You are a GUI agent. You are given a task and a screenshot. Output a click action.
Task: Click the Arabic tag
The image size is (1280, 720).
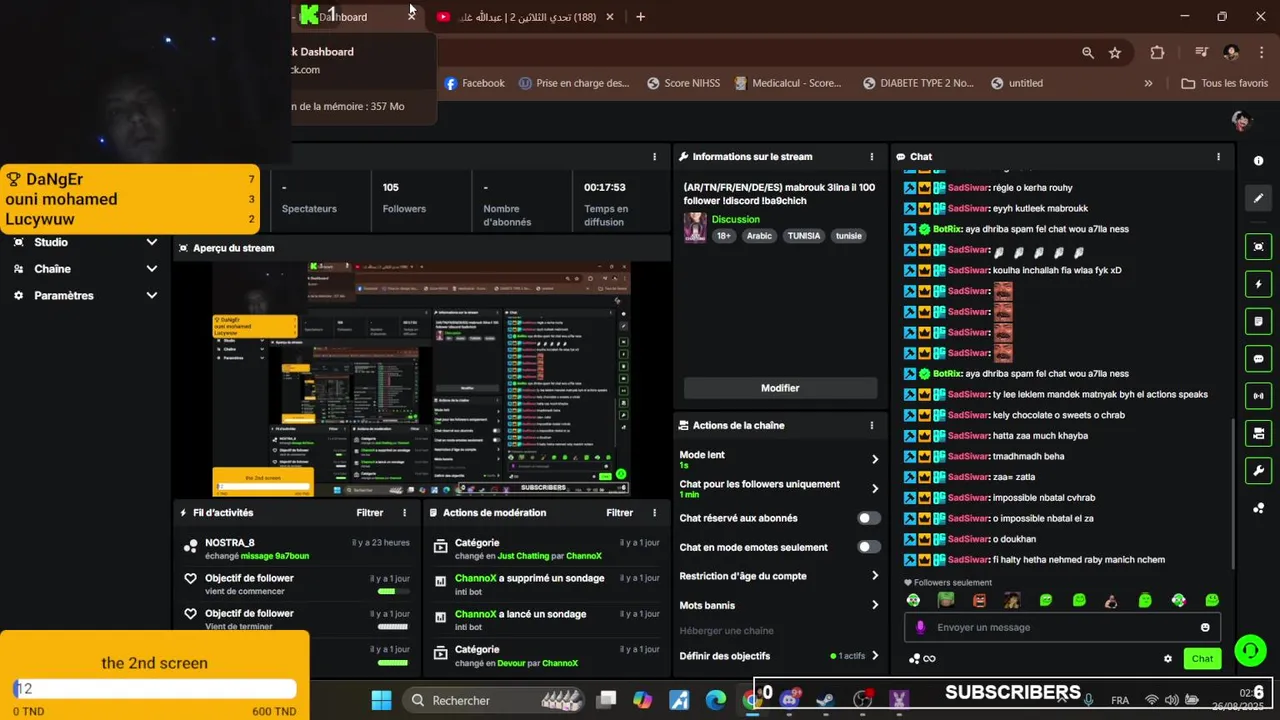[759, 236]
